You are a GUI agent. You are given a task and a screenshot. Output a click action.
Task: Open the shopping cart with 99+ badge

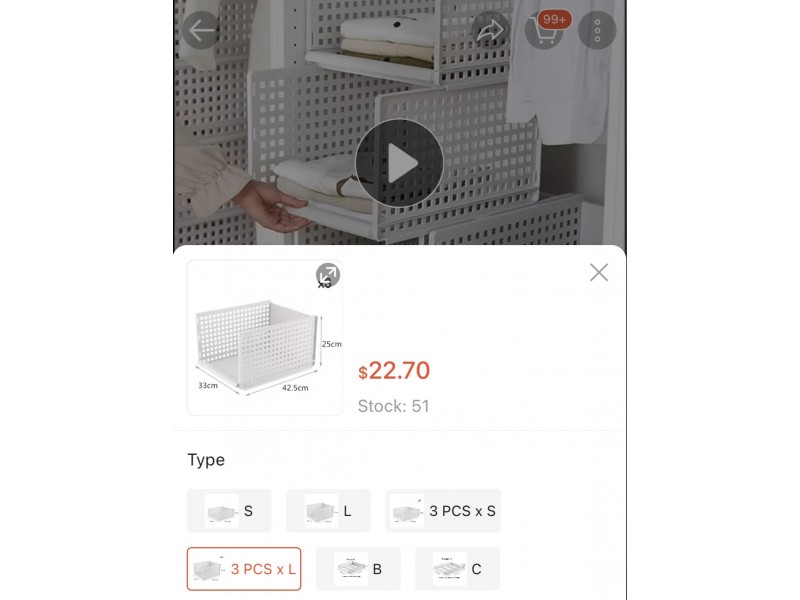tap(545, 30)
